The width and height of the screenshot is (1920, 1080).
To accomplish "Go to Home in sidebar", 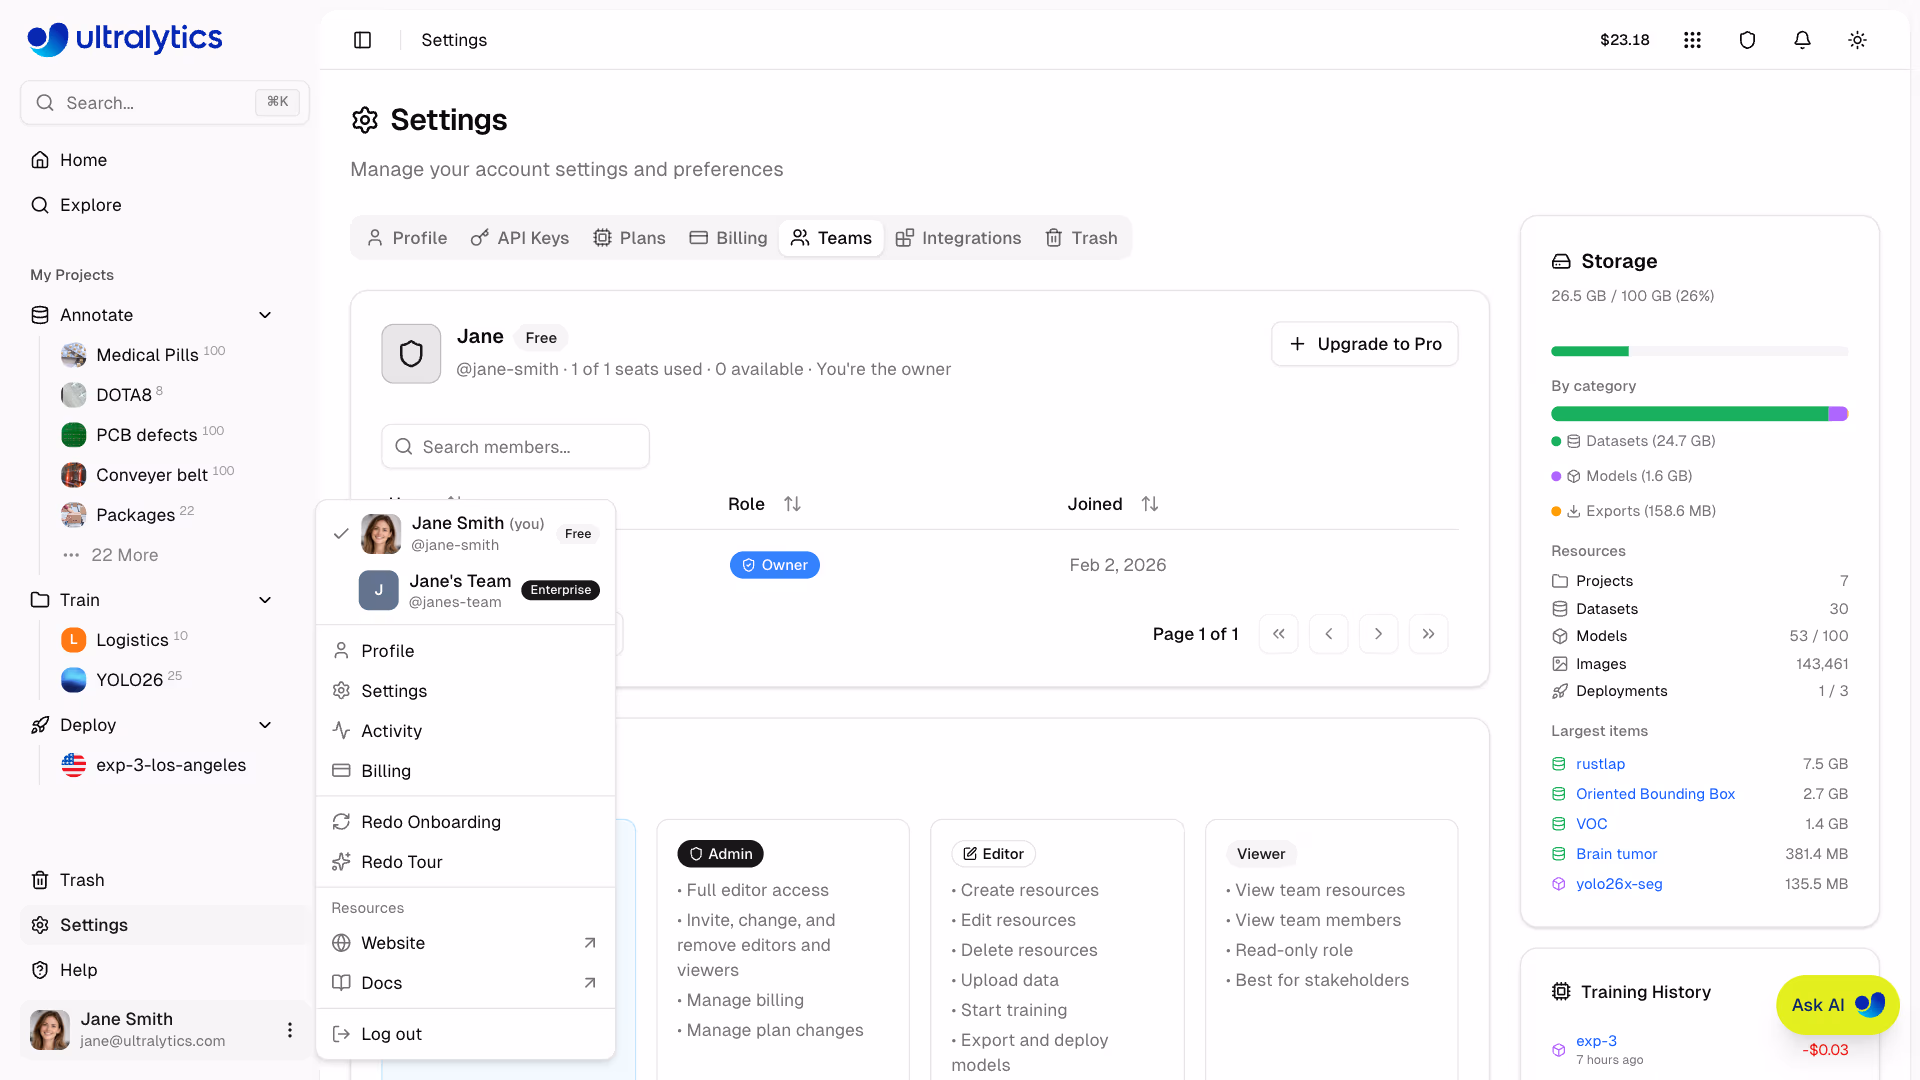I will click(165, 160).
